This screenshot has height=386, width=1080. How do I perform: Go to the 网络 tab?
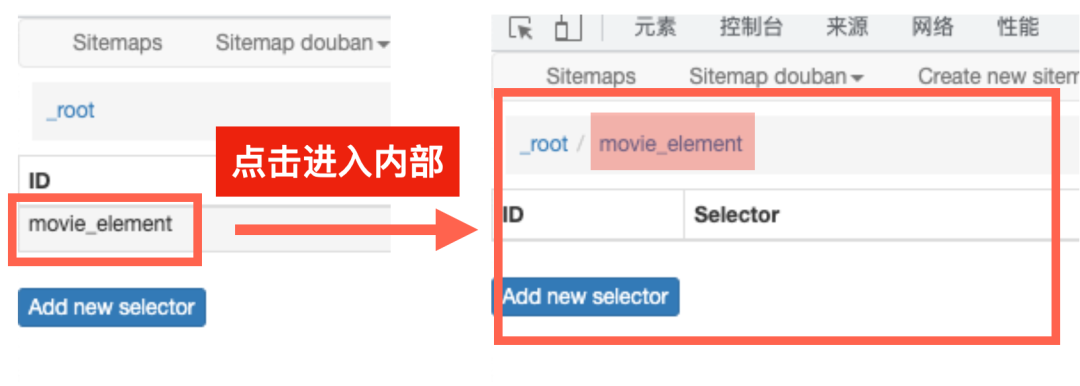coord(933,28)
